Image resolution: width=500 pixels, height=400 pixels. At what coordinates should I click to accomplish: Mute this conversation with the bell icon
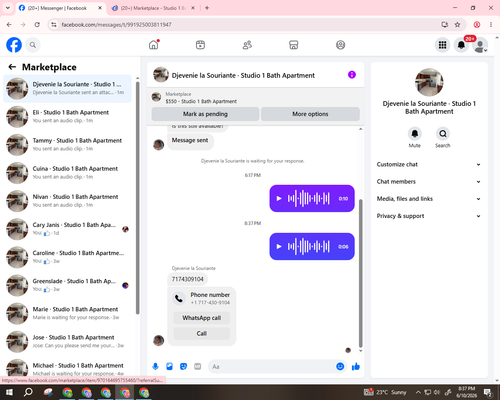[415, 134]
